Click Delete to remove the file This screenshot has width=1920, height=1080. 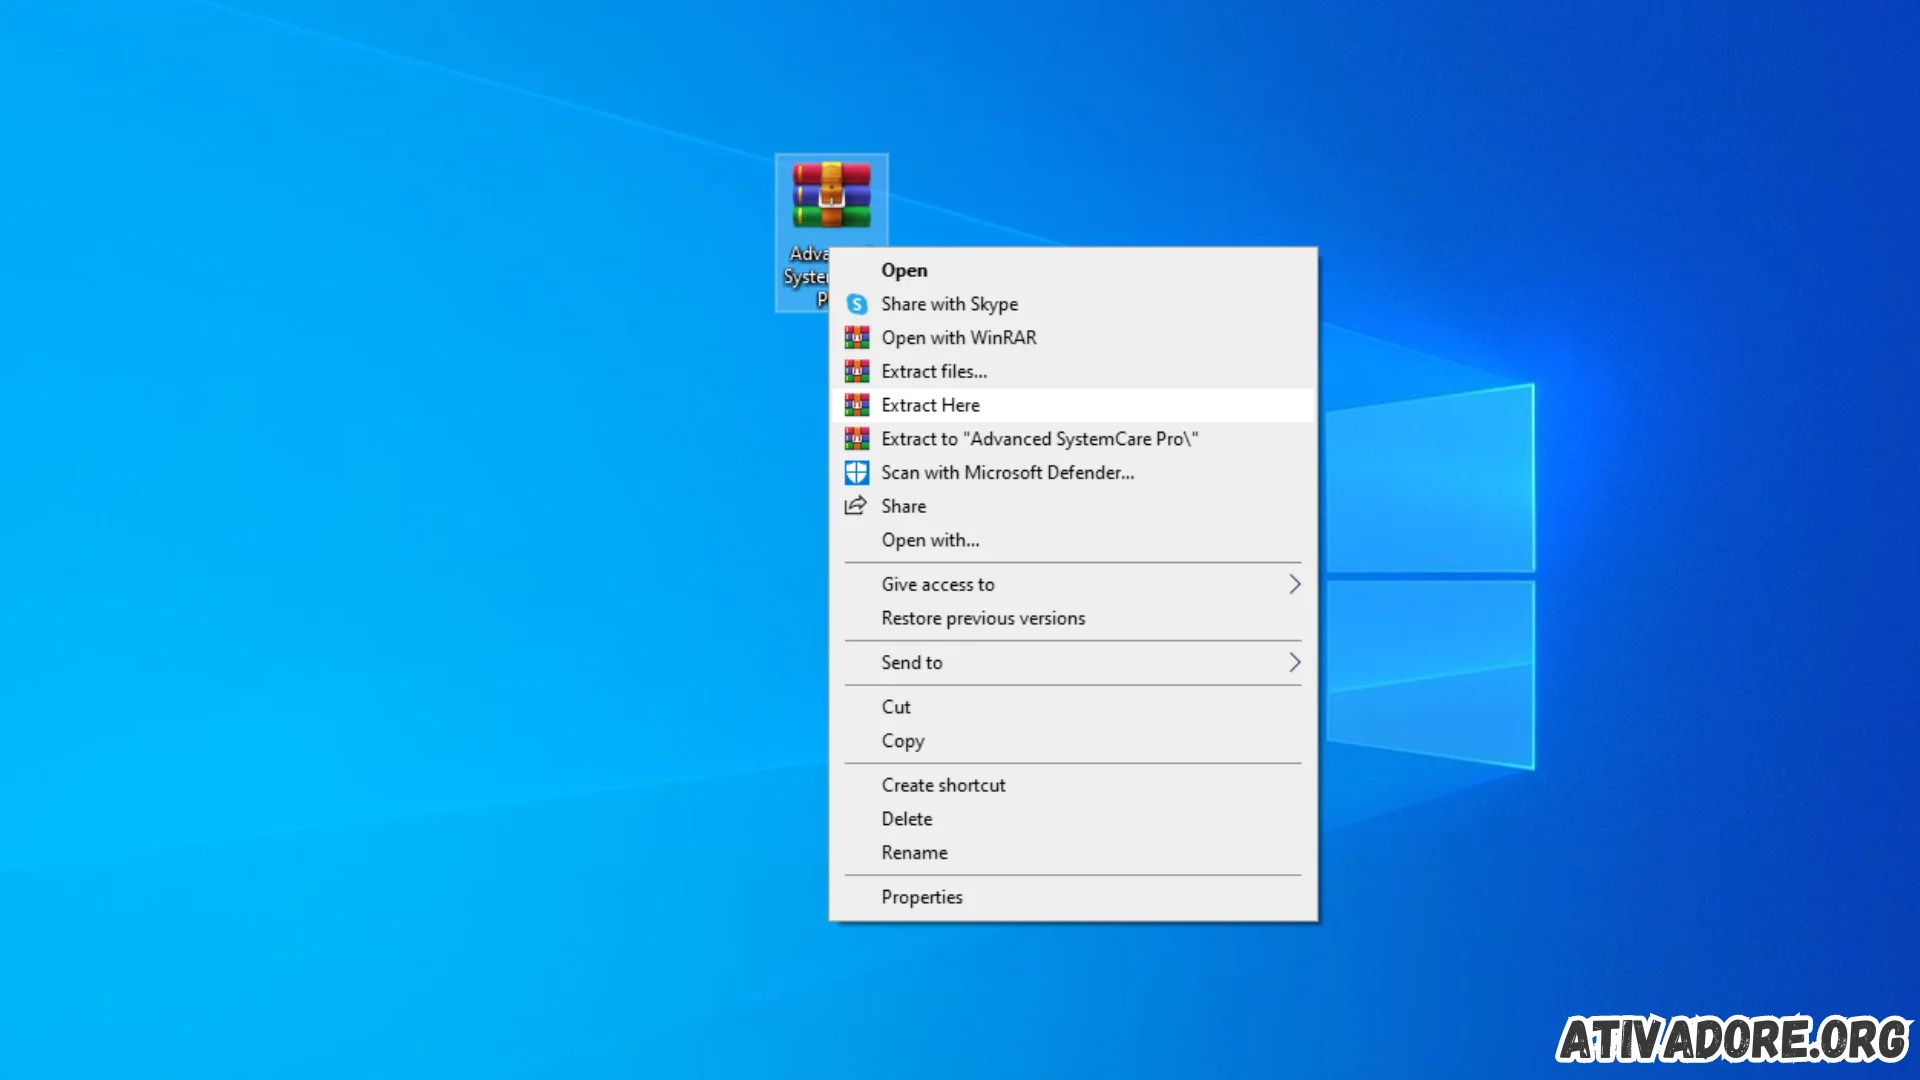coord(906,818)
